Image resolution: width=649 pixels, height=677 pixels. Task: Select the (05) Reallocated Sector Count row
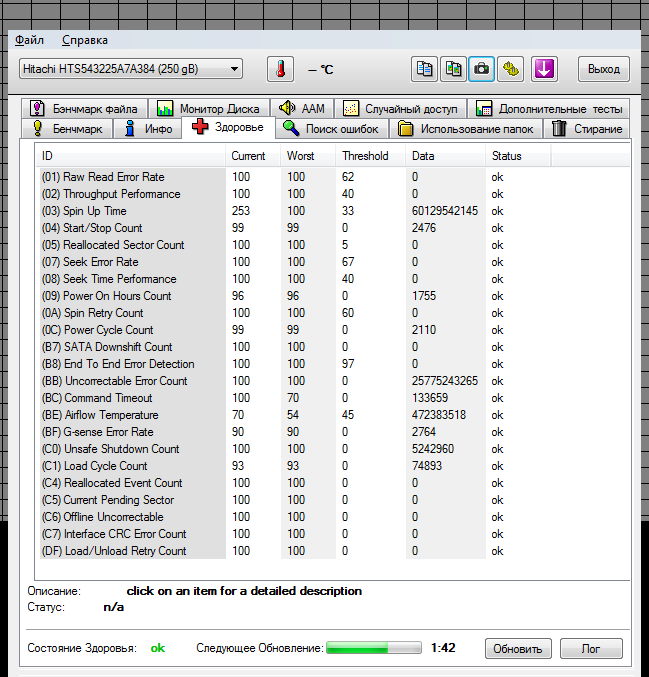[x=294, y=245]
